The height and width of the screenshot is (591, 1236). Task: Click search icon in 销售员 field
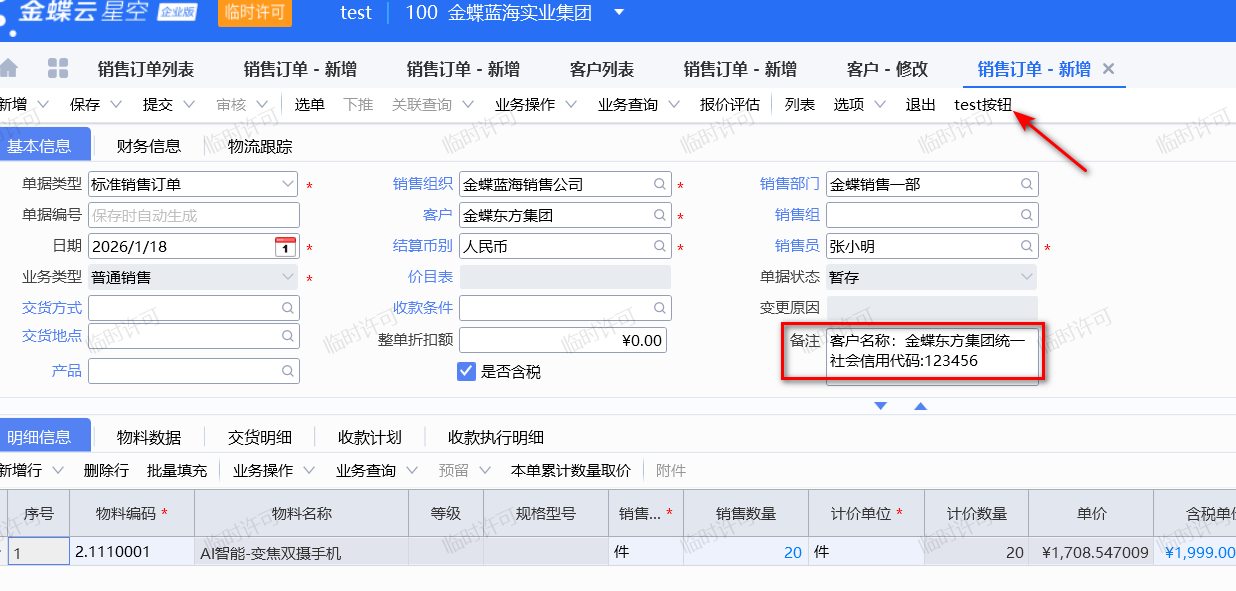coord(1027,246)
